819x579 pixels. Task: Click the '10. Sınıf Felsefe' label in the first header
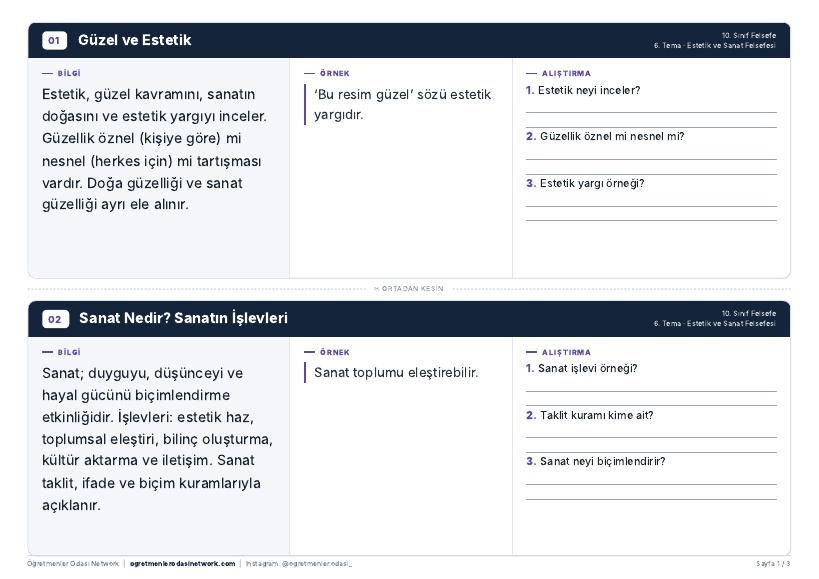[748, 36]
